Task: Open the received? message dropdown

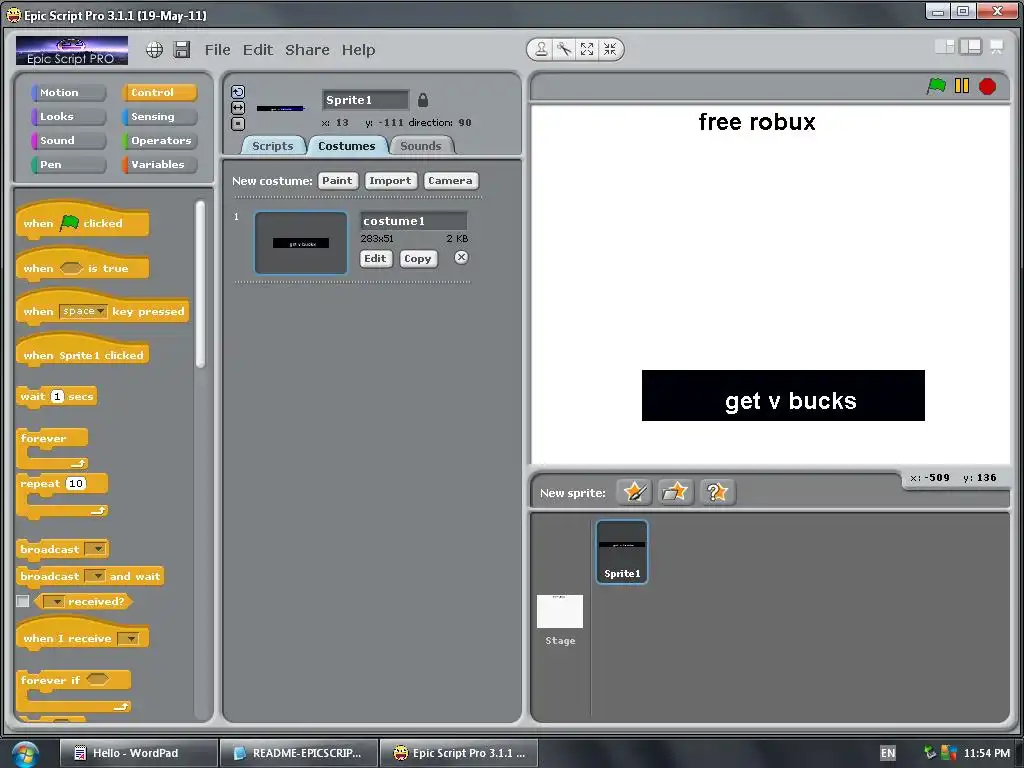Action: click(x=54, y=601)
